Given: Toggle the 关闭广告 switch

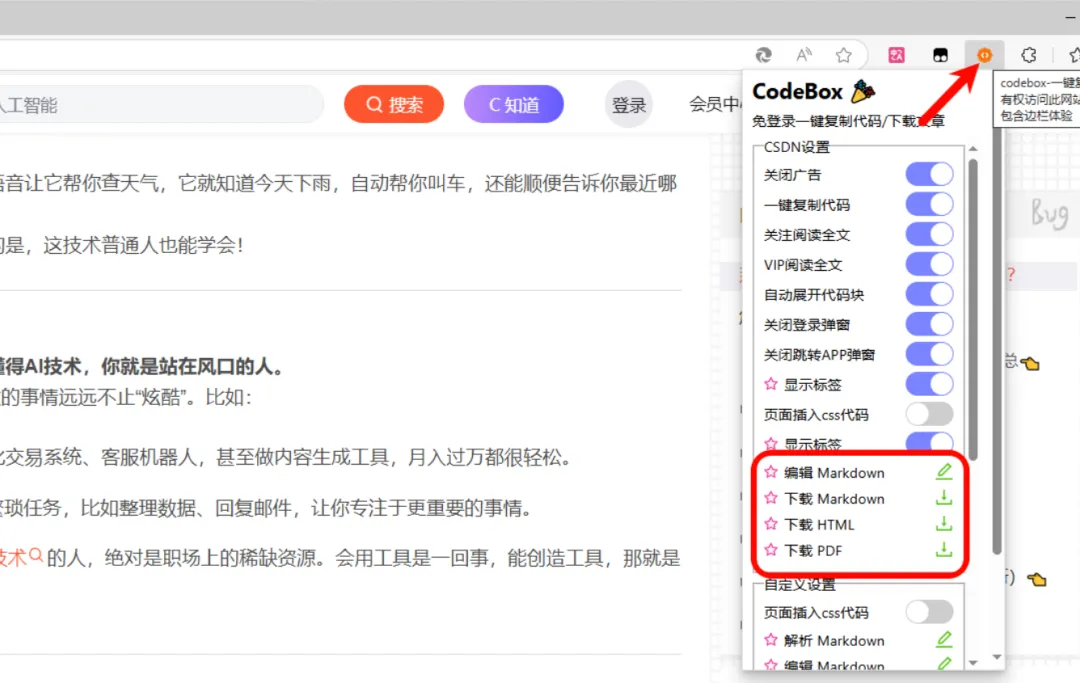Looking at the screenshot, I should click(x=929, y=174).
